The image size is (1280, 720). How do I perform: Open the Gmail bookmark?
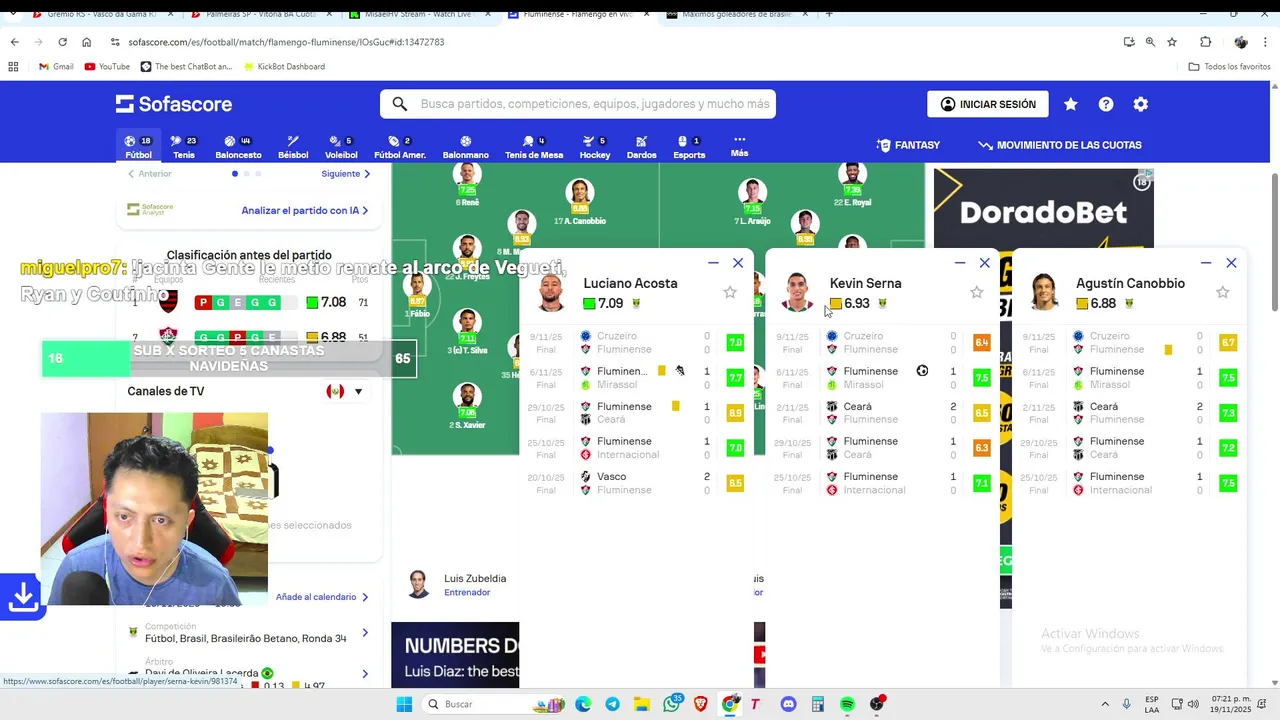(x=56, y=67)
